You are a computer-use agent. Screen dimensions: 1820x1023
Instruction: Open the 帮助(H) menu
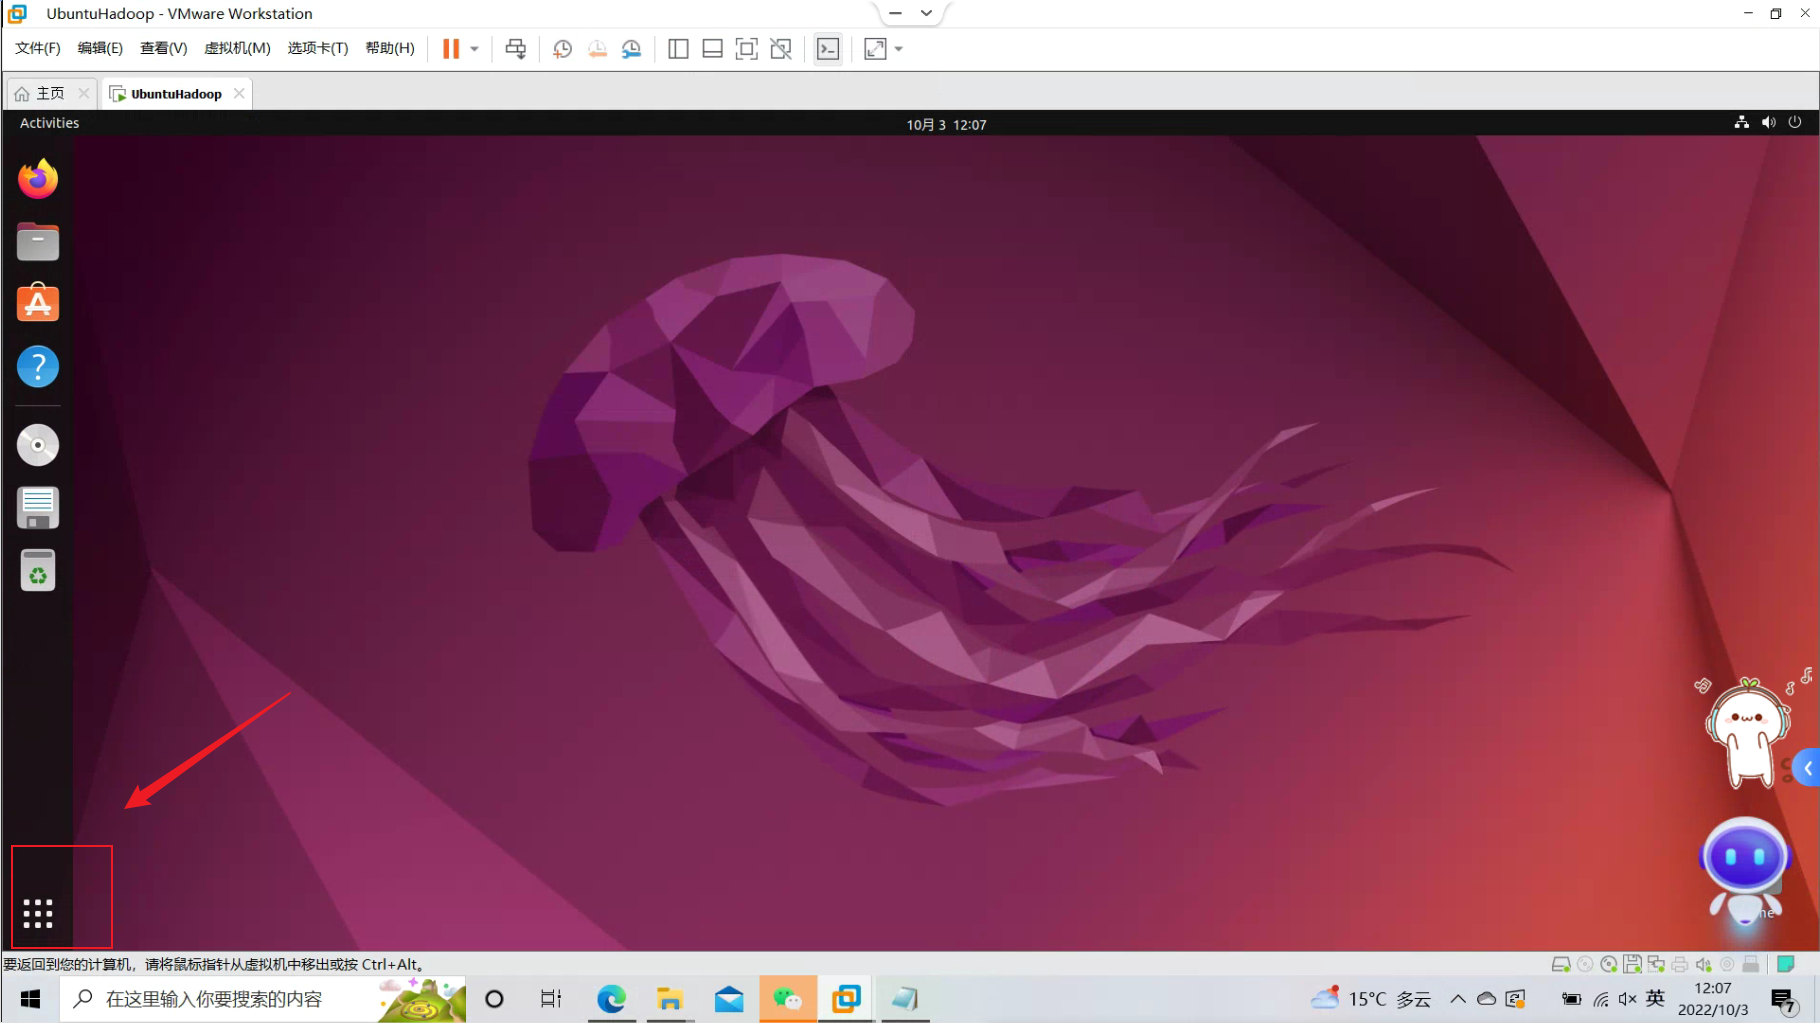click(390, 48)
